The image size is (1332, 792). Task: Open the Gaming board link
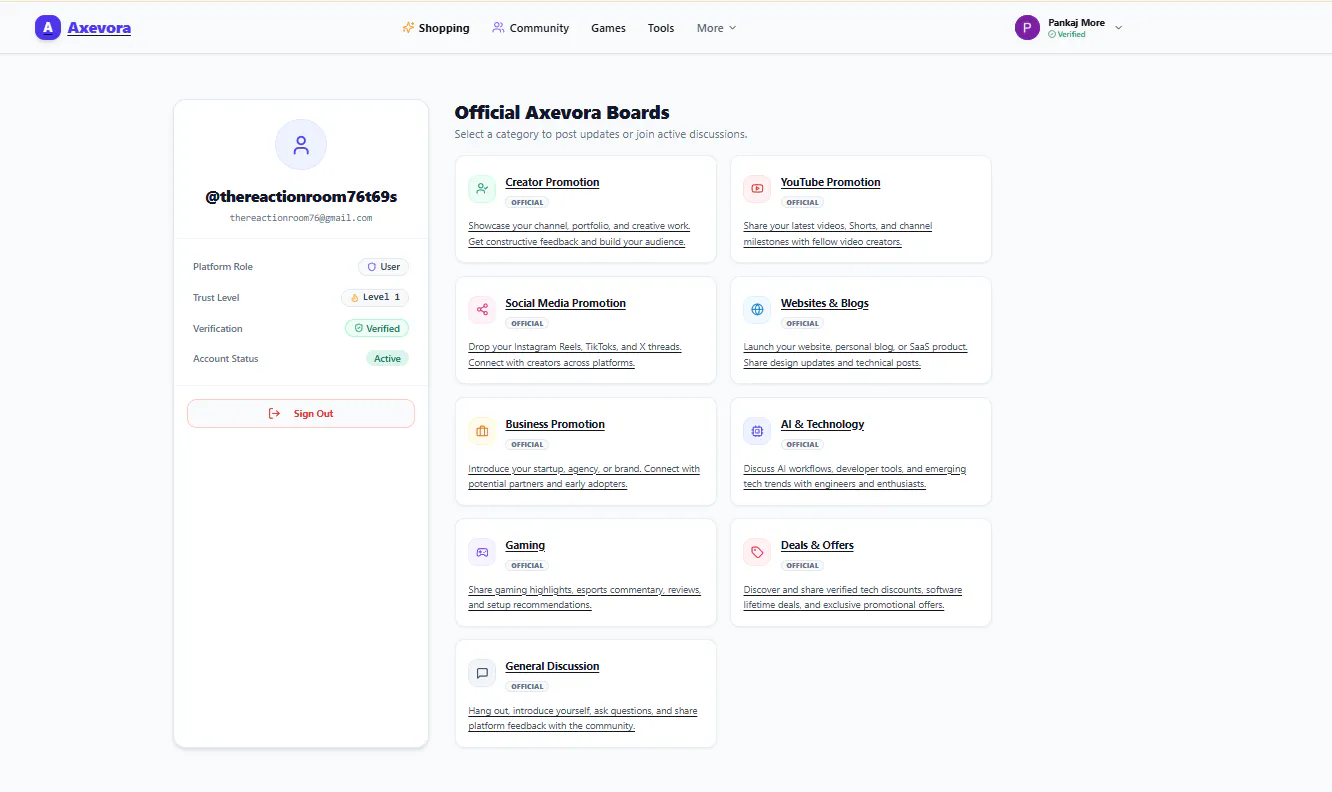pyautogui.click(x=525, y=545)
